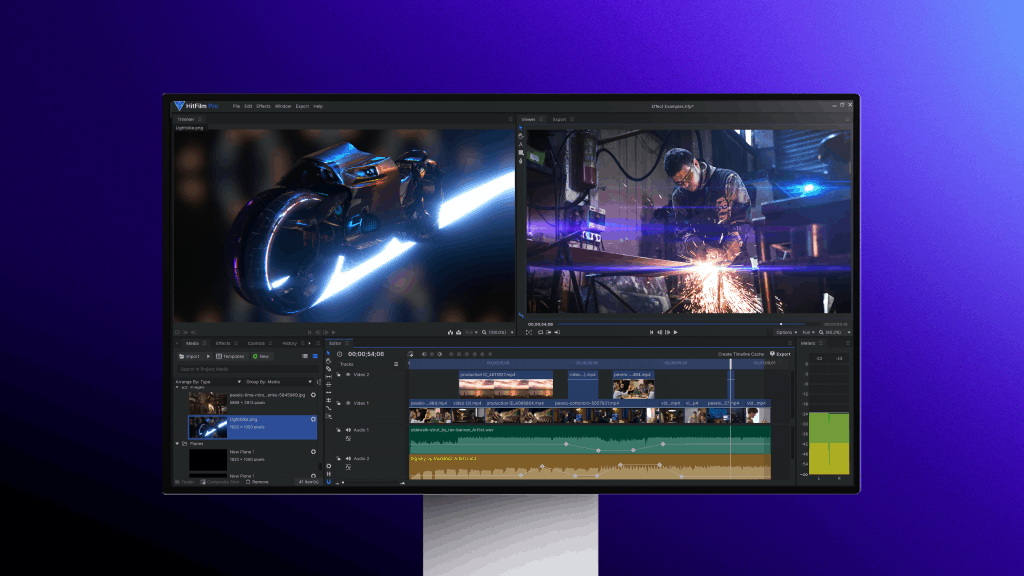The height and width of the screenshot is (576, 1024).
Task: Select the Hand tool in Editor toolbar
Action: (x=328, y=361)
